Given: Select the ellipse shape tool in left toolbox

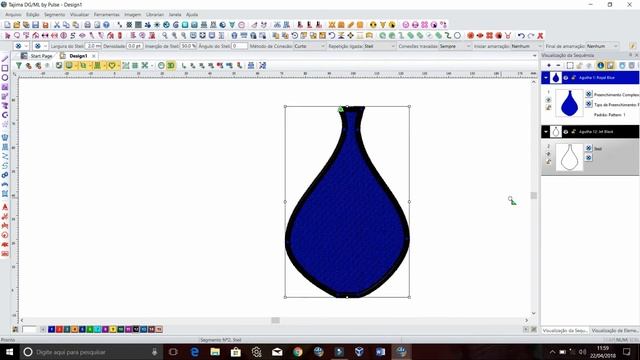Looking at the screenshot, I should point(5,78).
